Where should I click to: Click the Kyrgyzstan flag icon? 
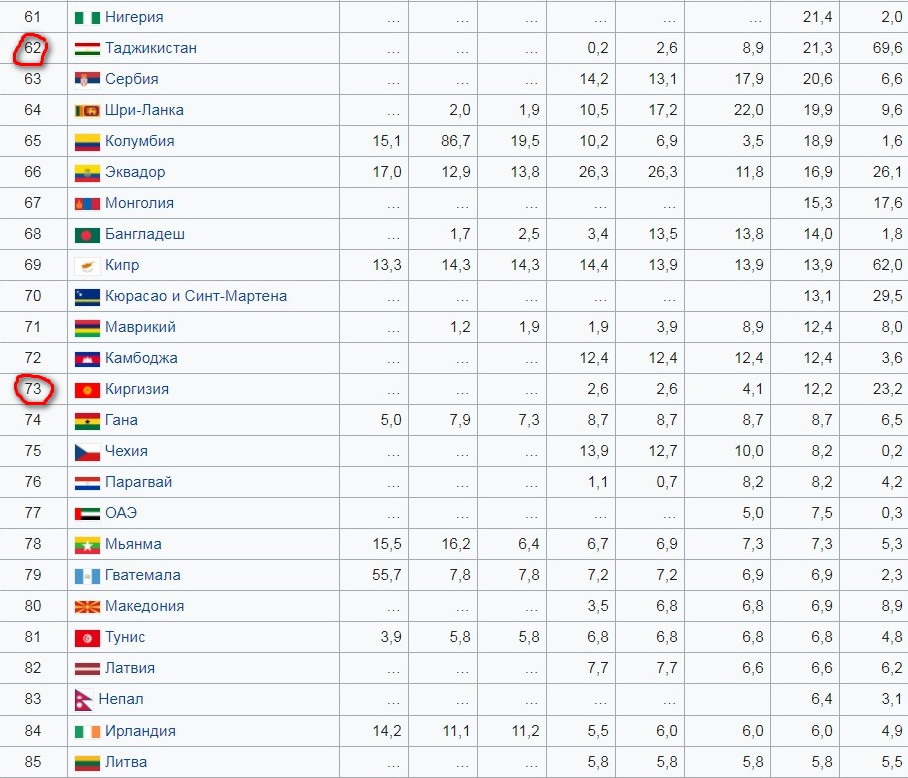click(x=87, y=389)
